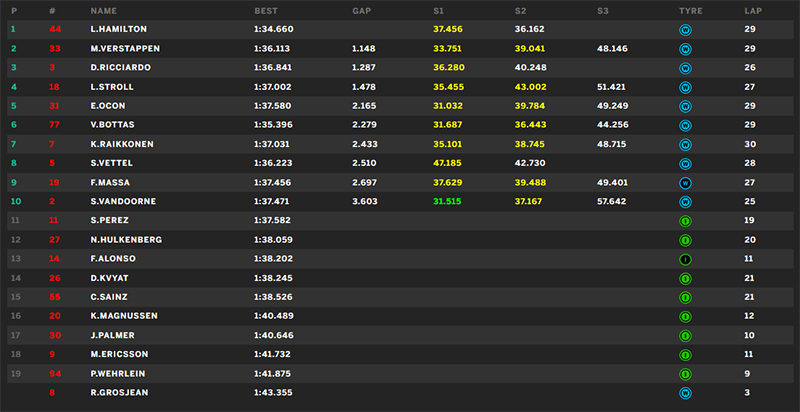Click Grosjean's blue tyre icon

[x=685, y=393]
